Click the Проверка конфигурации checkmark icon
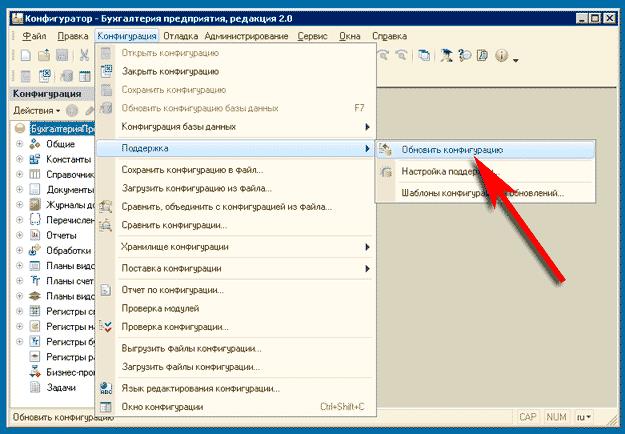 (x=109, y=327)
